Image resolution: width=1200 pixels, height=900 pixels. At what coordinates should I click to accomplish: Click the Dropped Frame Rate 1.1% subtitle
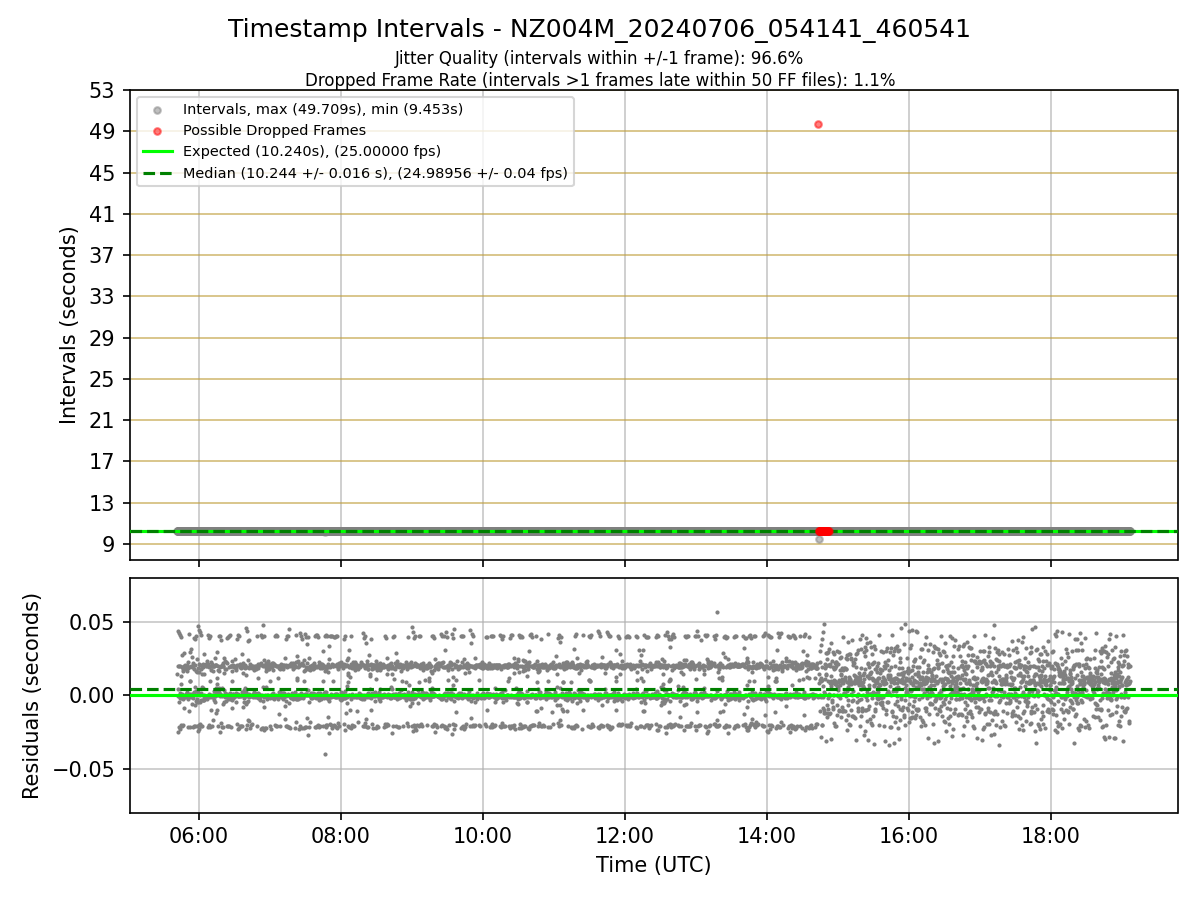point(599,80)
